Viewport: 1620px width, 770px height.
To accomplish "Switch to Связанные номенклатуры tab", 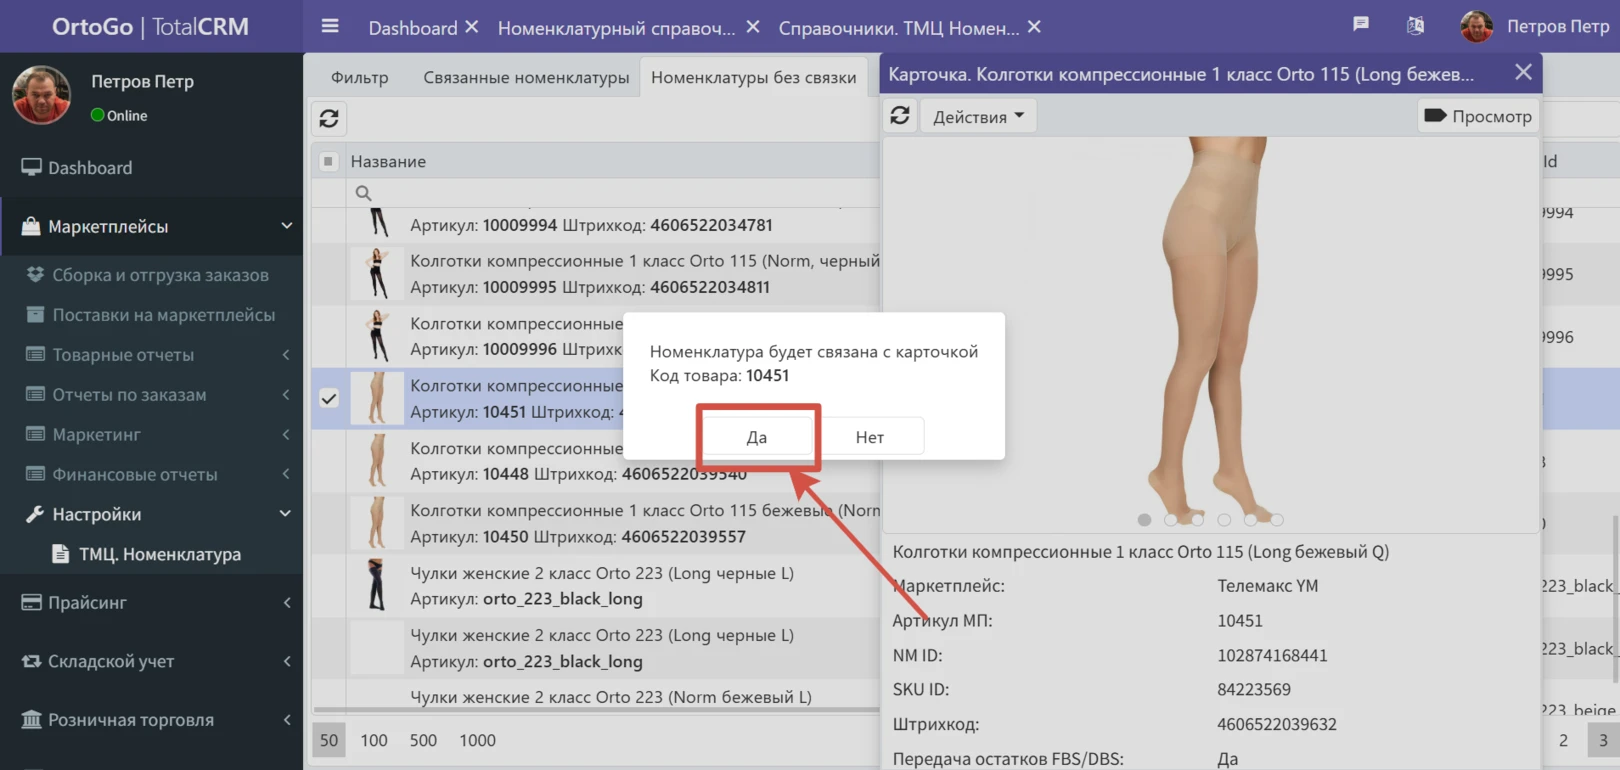I will (526, 77).
